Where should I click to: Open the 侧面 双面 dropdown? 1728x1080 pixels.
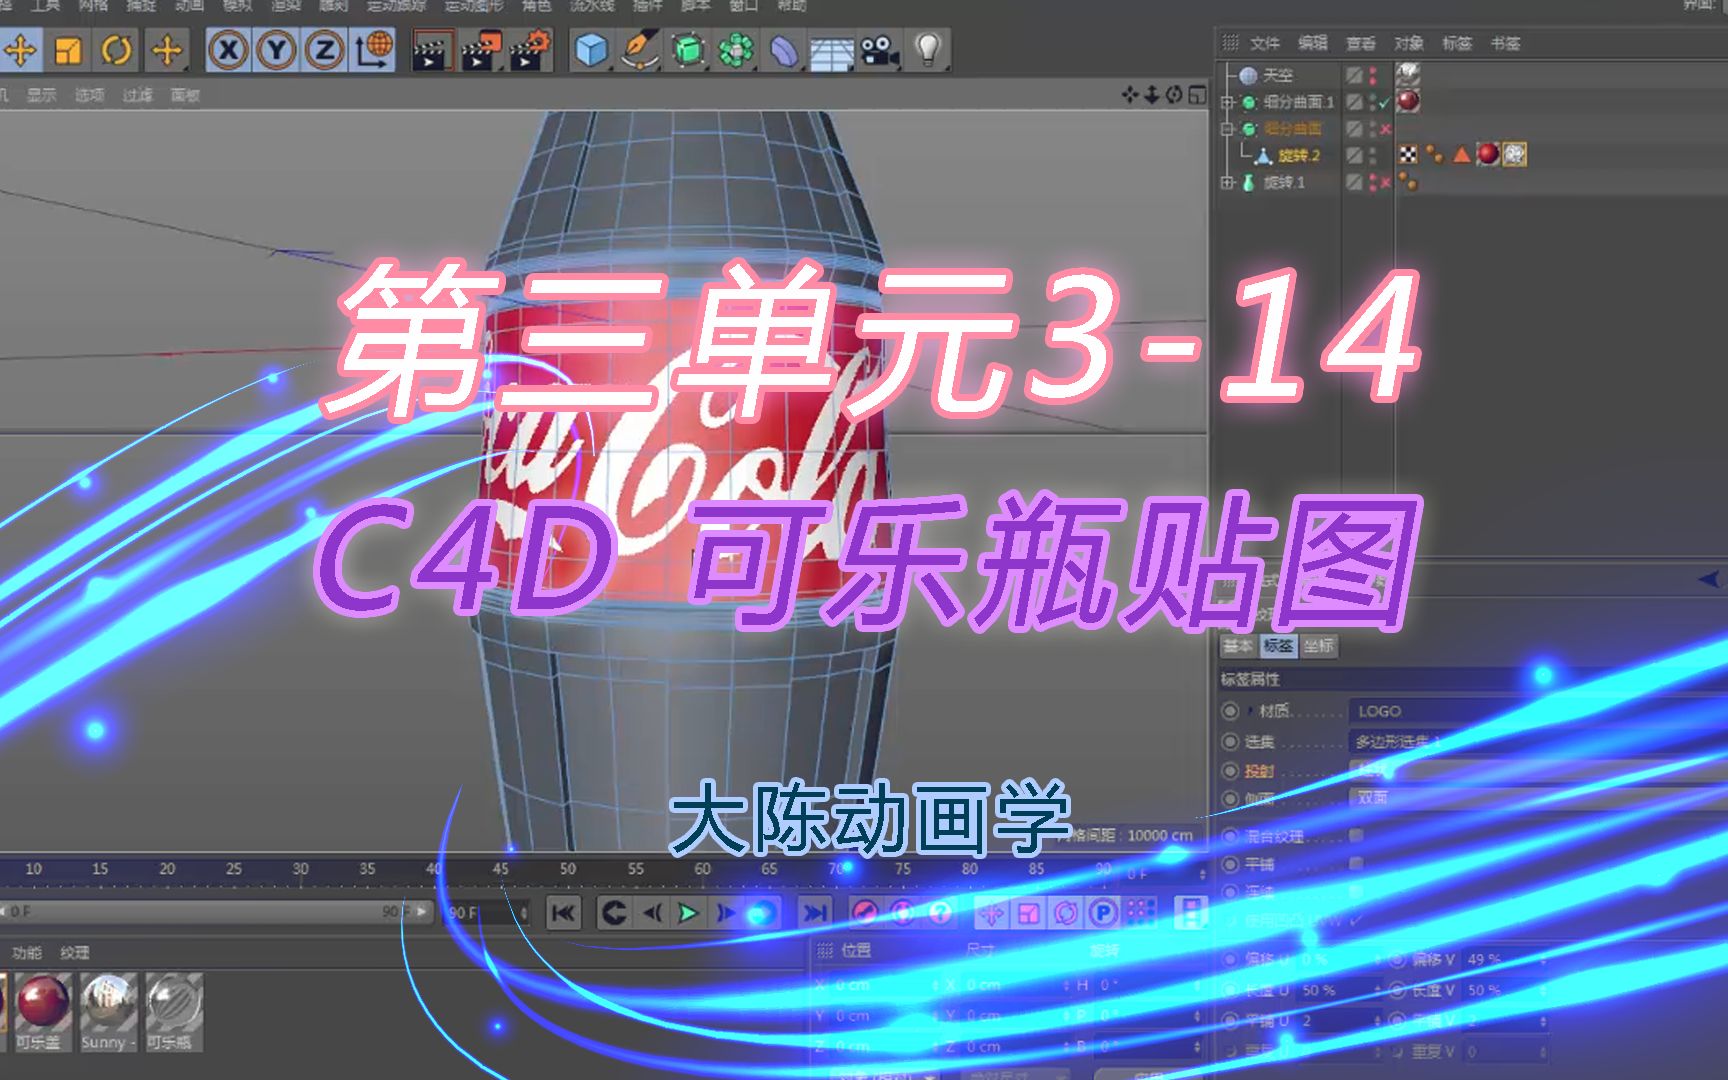[x=1537, y=798]
